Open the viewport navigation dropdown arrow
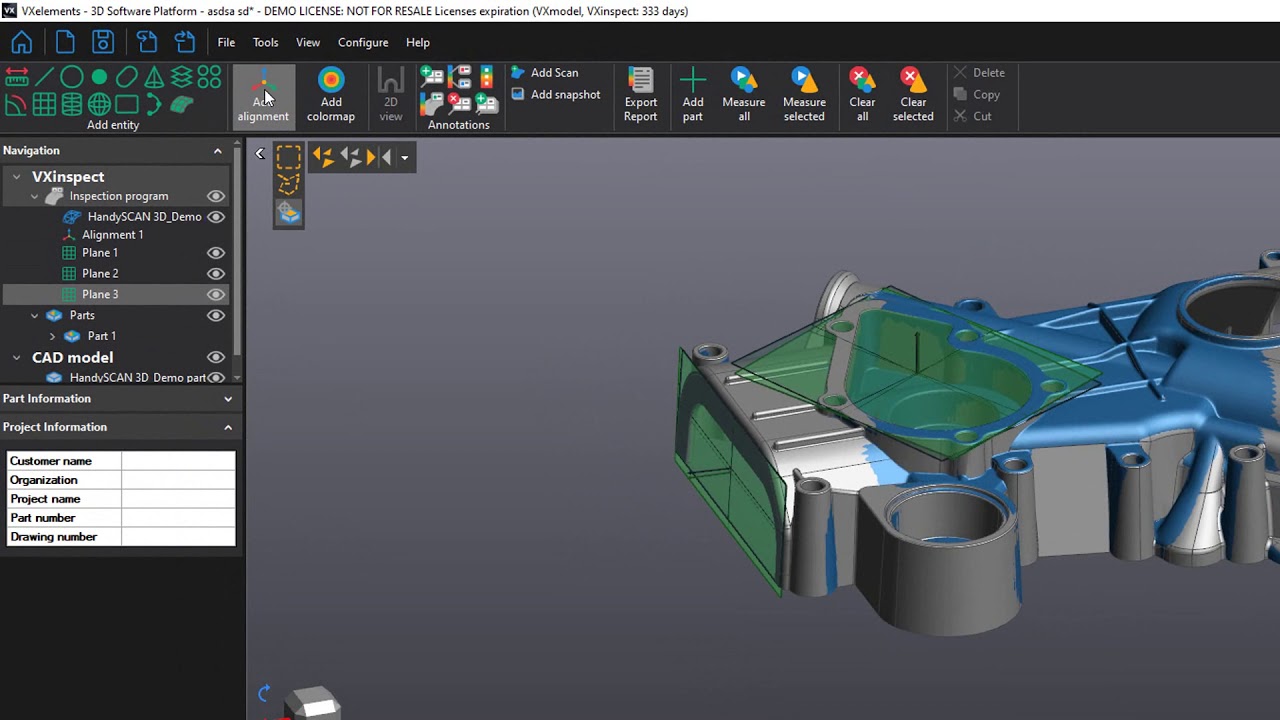The width and height of the screenshot is (1280, 720). [x=404, y=156]
